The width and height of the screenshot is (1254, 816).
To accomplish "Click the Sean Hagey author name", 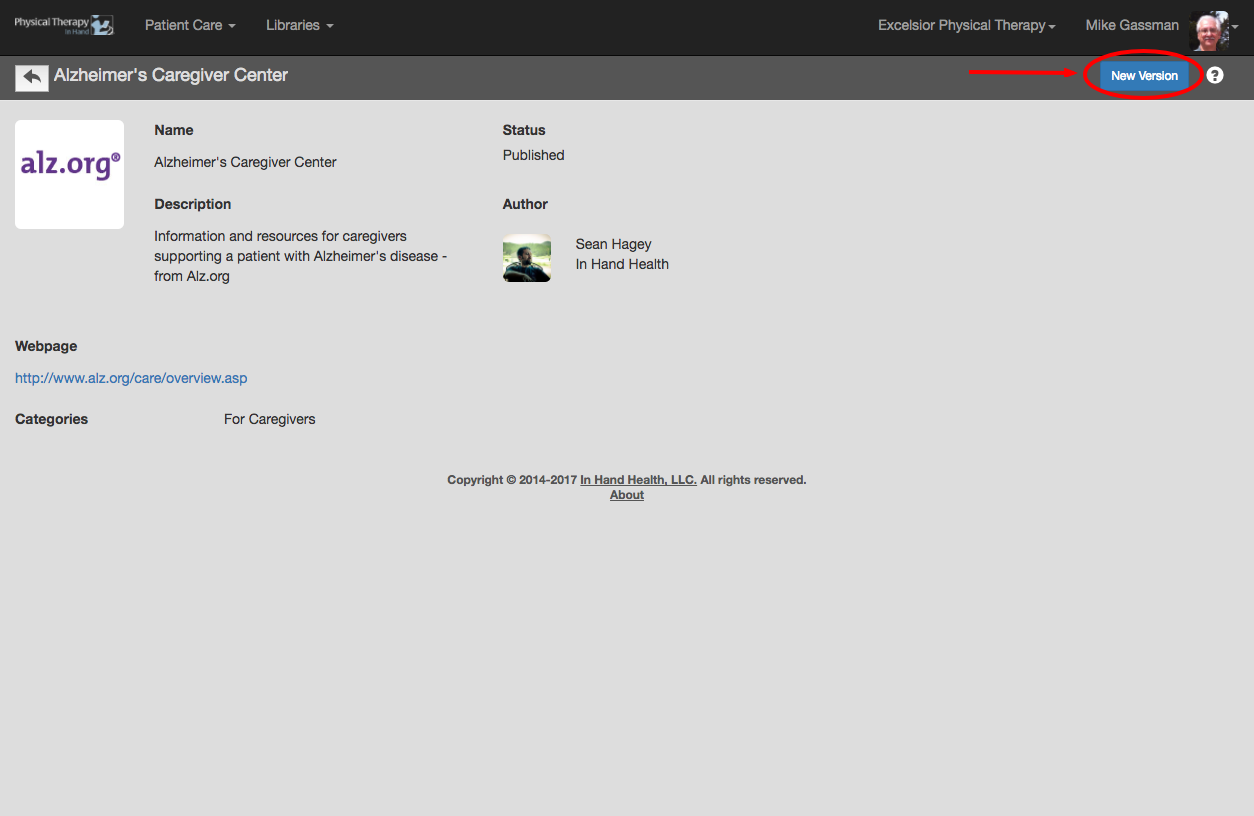I will (613, 244).
